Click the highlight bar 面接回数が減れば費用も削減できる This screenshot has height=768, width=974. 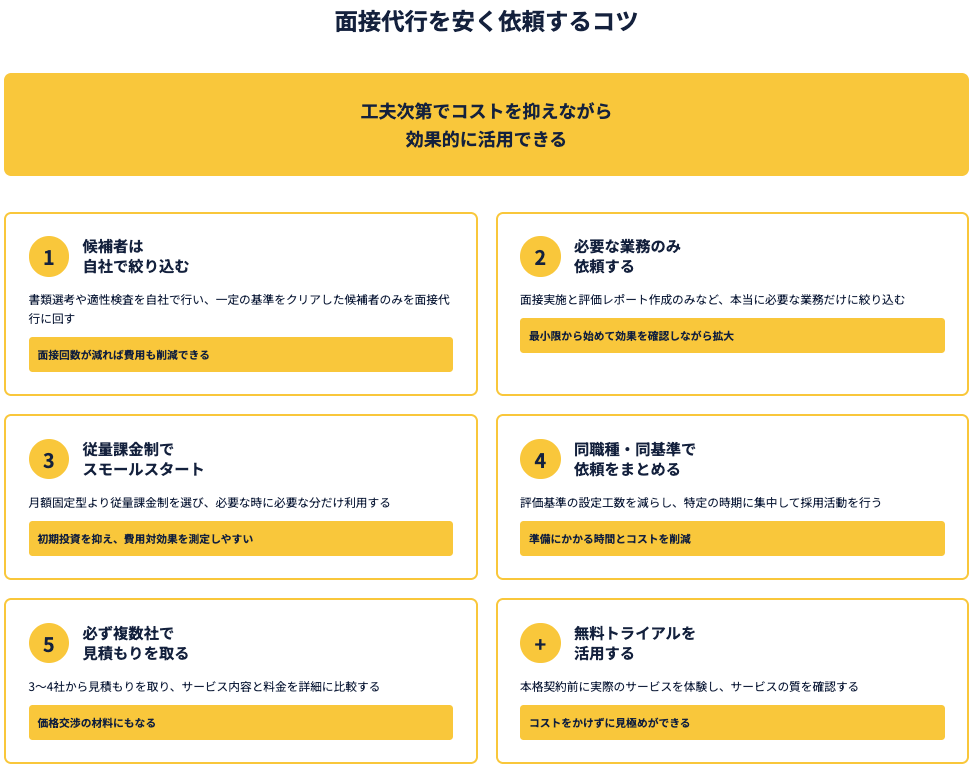click(x=240, y=355)
